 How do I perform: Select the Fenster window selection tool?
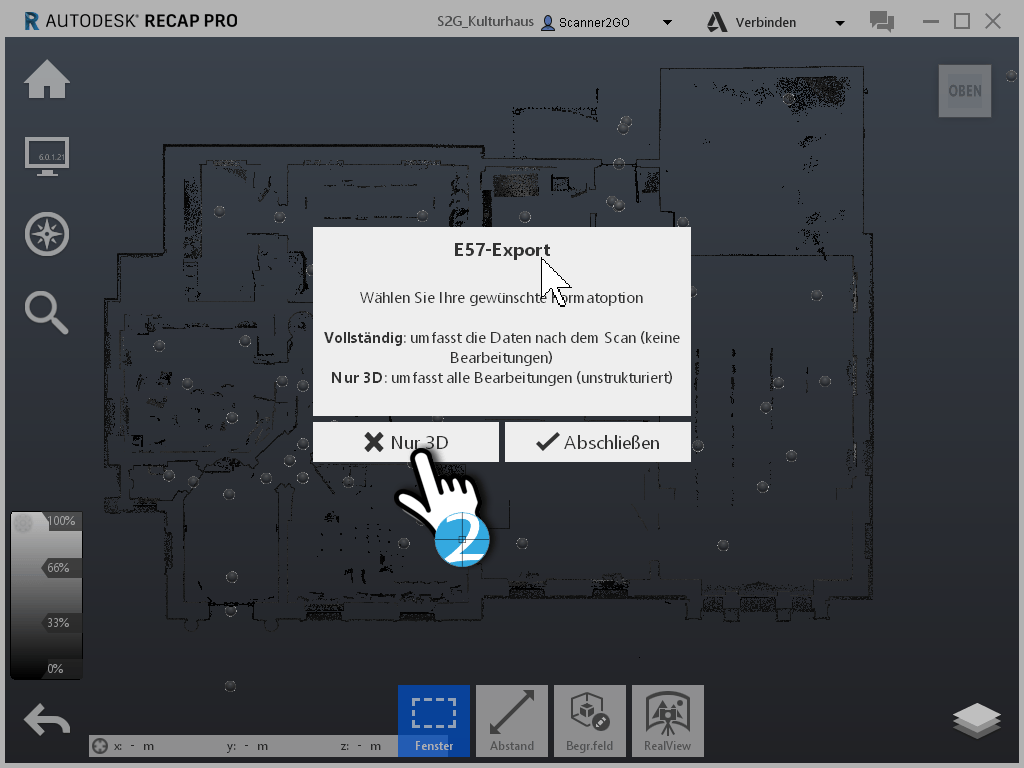pos(434,721)
